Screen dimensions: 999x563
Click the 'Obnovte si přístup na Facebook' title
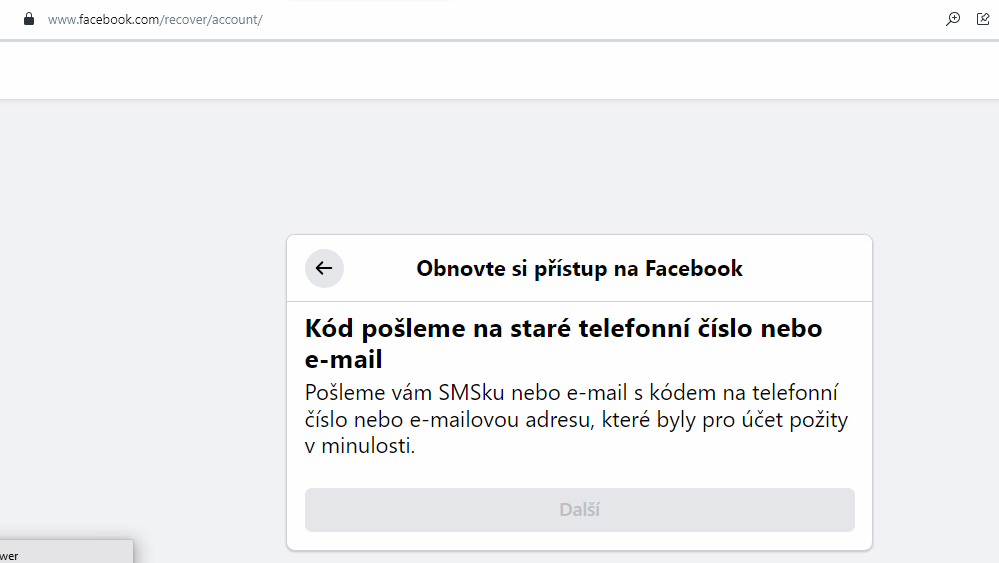579,268
